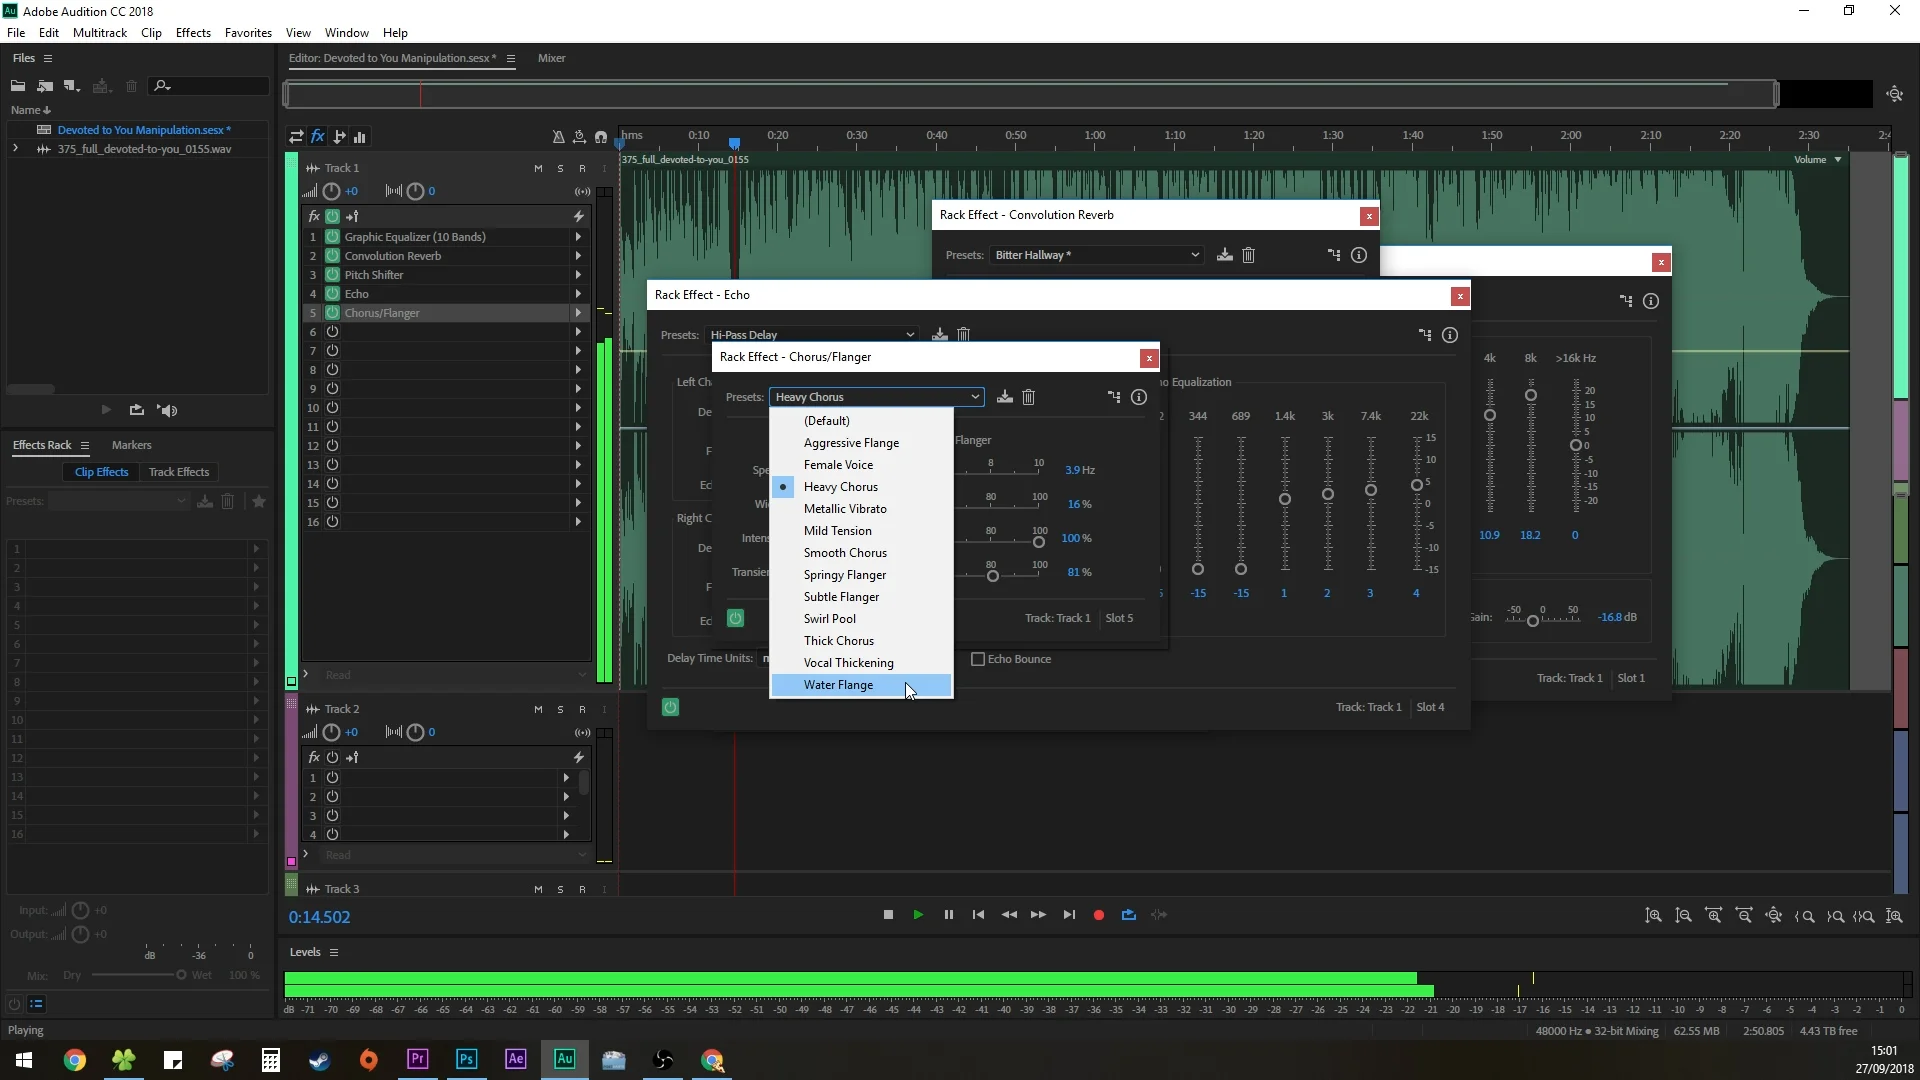1920x1080 pixels.
Task: Toggle the power button in the Chorus/Flanger window
Action: (735, 618)
